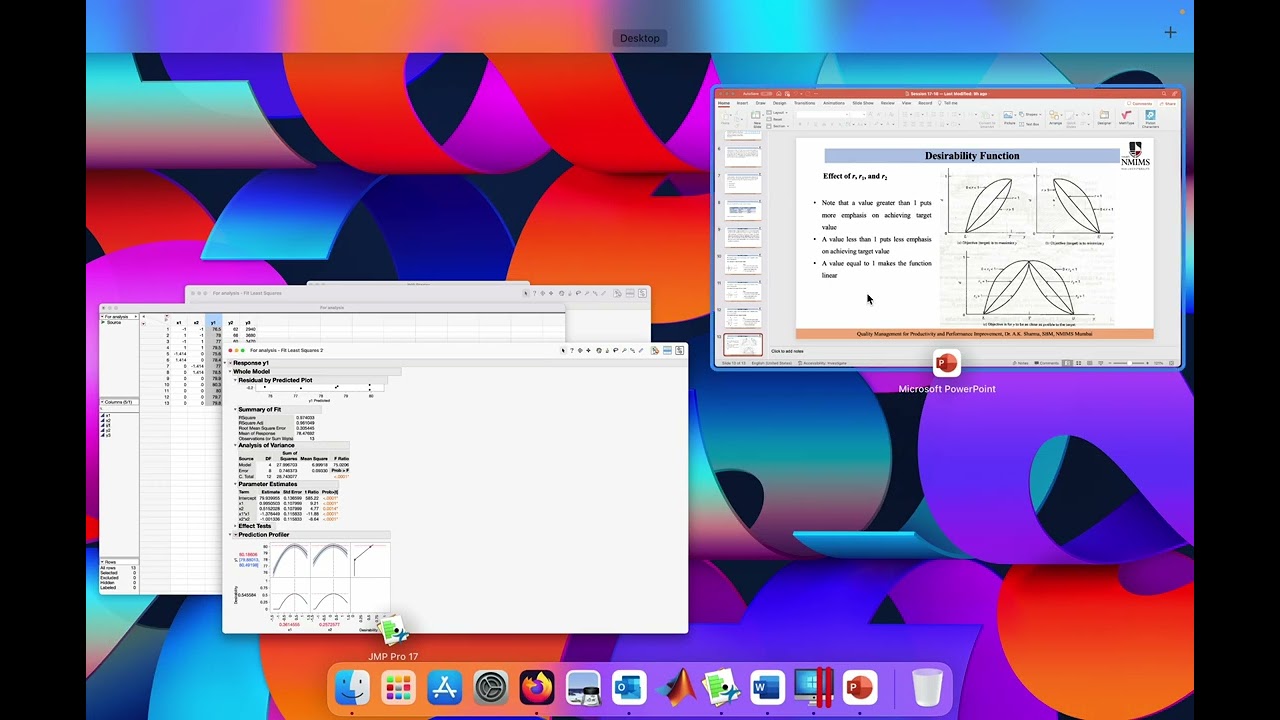Click Share button in PowerPoint window
1280x720 pixels.
[1168, 104]
